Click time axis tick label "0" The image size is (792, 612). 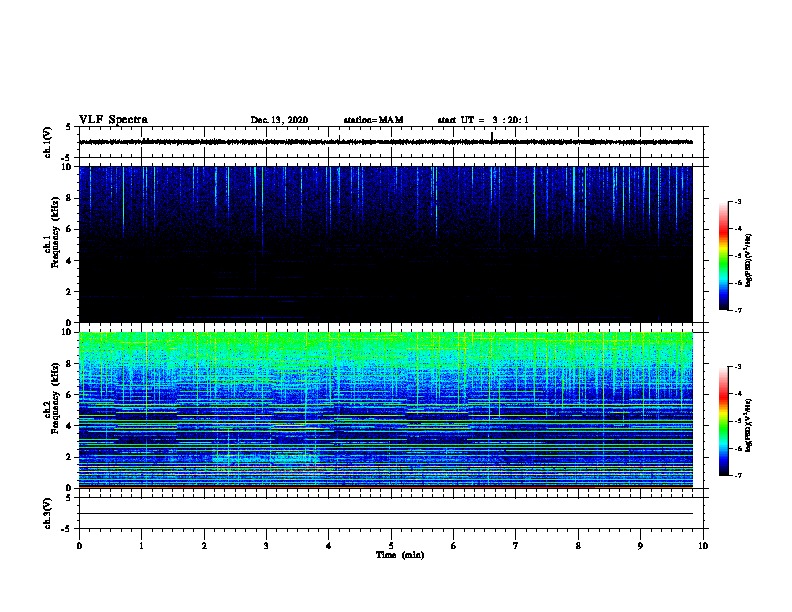coord(79,546)
